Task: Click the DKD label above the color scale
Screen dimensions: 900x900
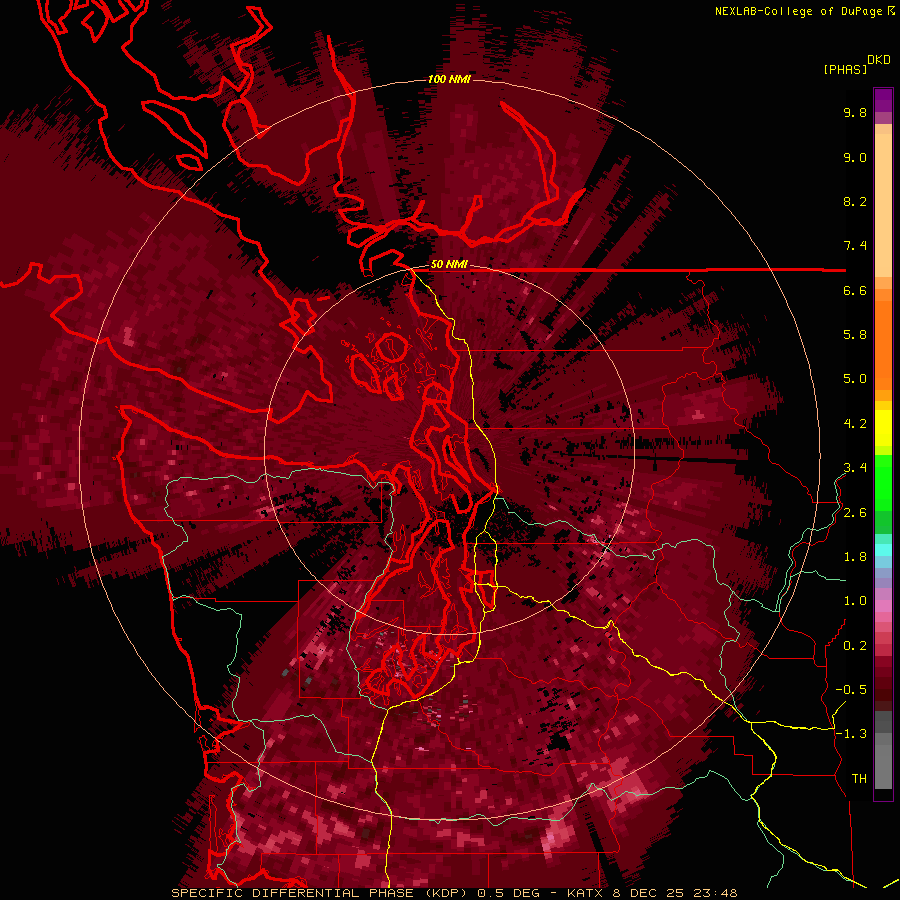Action: [x=879, y=60]
